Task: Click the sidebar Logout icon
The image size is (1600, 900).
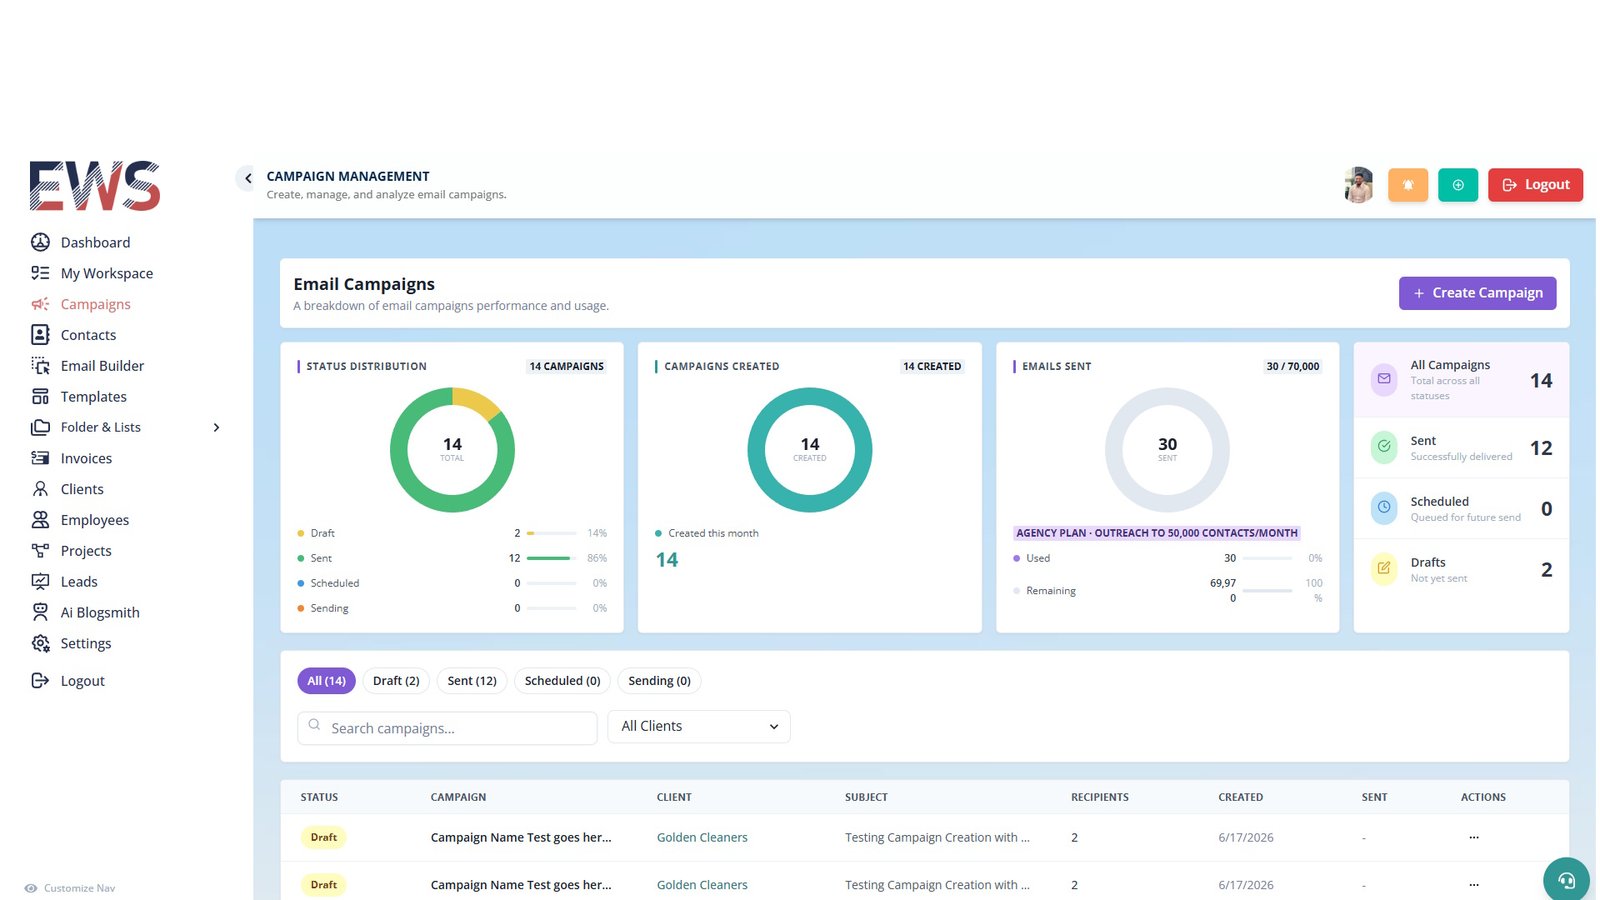Action: pyautogui.click(x=40, y=681)
